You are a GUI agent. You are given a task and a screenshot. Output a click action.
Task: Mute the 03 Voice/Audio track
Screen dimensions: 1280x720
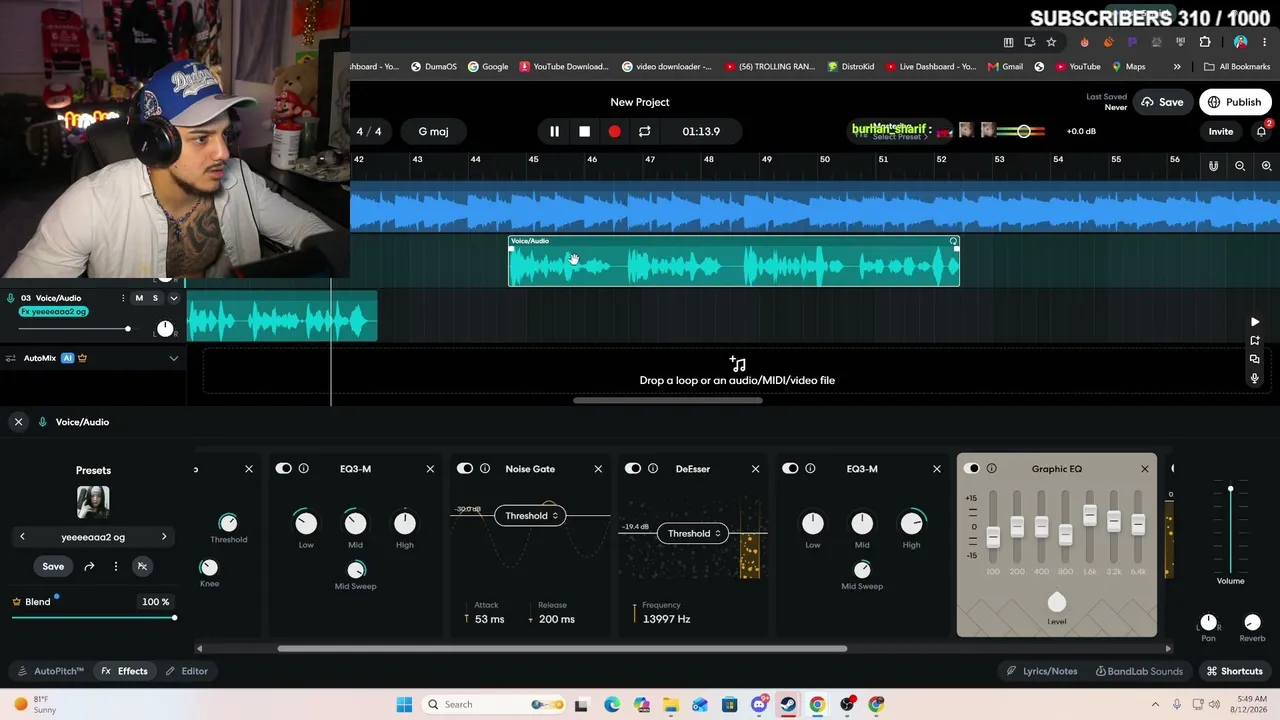[139, 298]
